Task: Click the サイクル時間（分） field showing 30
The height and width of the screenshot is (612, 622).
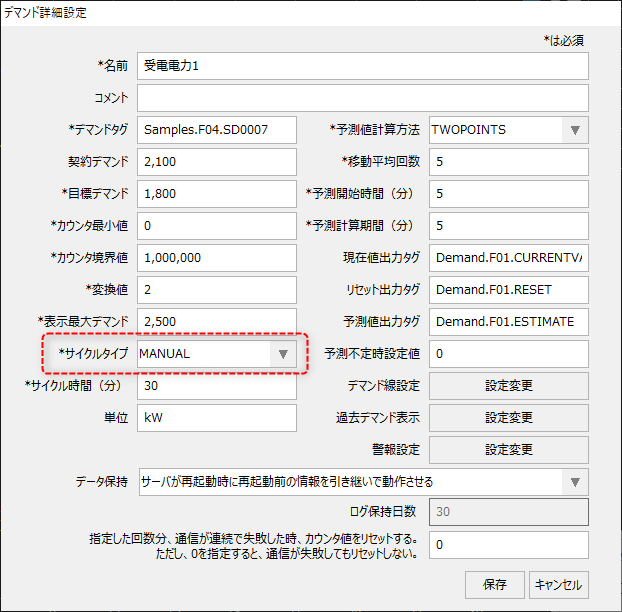Action: pyautogui.click(x=217, y=386)
